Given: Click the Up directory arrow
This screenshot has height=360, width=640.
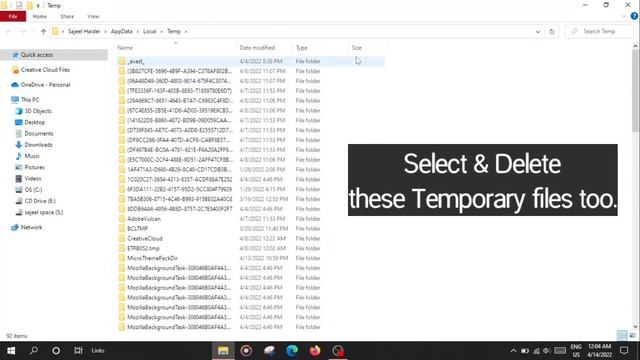Looking at the screenshot, I should (43, 31).
